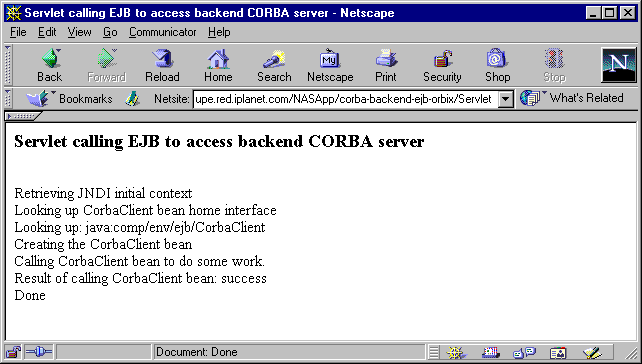Click the security padlock status icon
Image resolution: width=642 pixels, height=364 pixels.
coord(13,352)
